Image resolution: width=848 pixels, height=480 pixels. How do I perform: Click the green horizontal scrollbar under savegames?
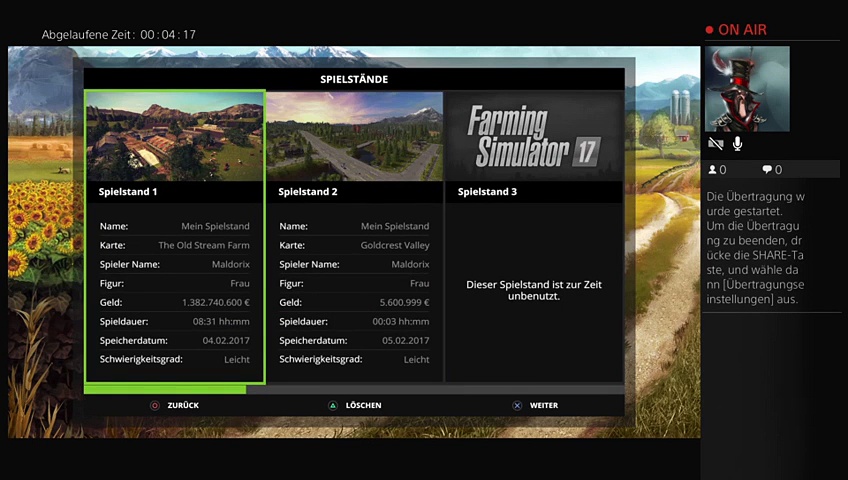(x=165, y=389)
